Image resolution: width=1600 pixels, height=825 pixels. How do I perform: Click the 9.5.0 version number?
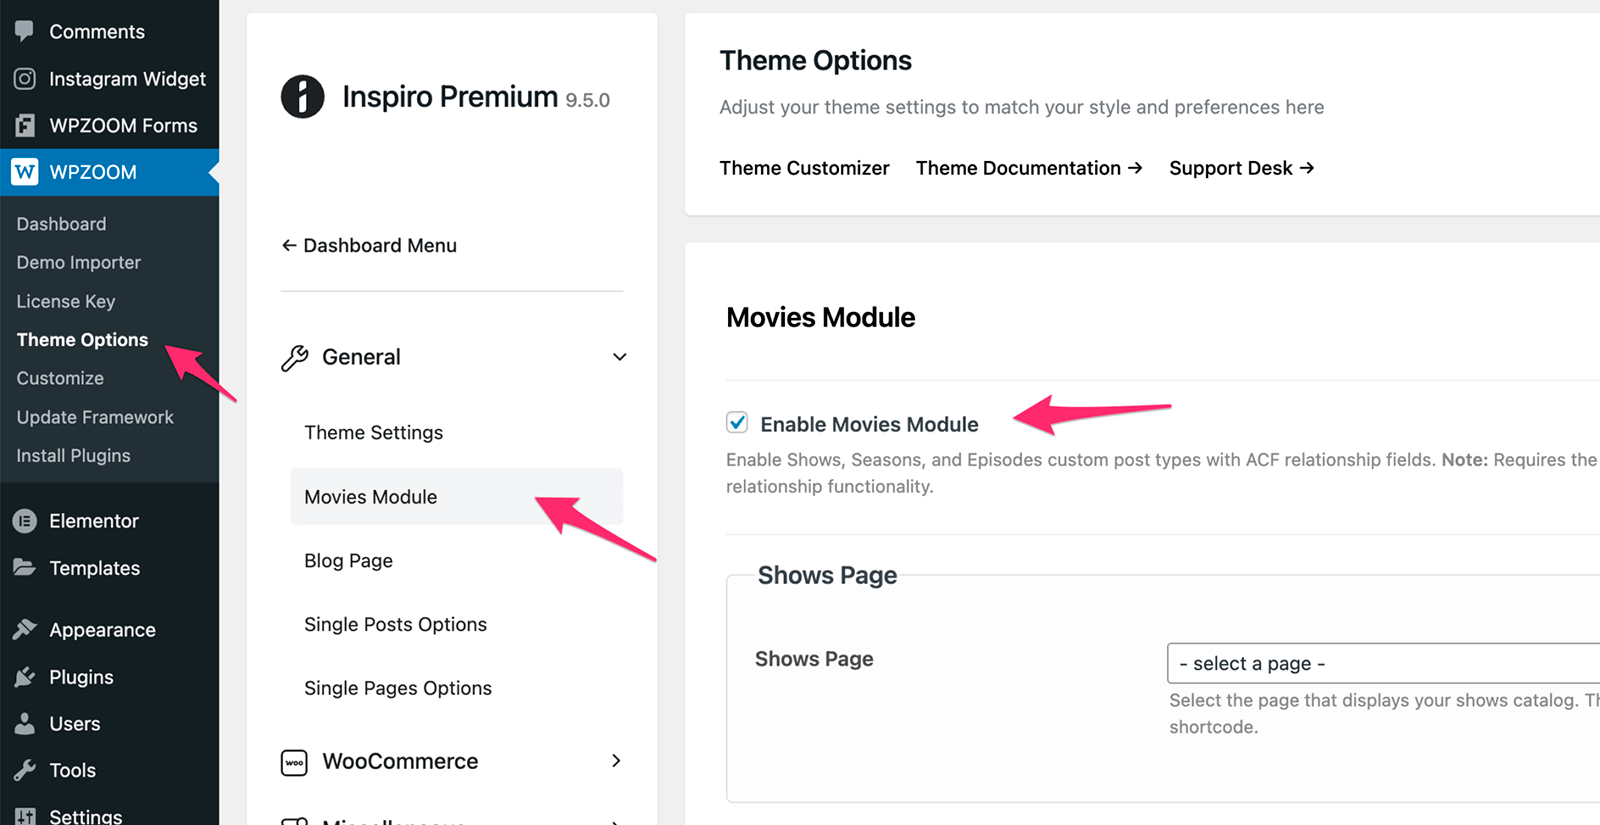click(587, 100)
